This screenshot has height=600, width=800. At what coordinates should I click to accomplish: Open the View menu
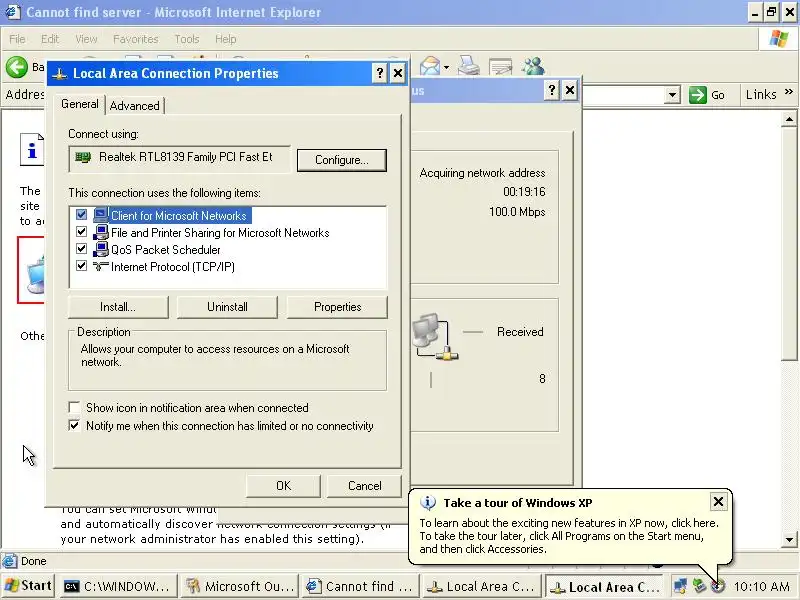tap(86, 39)
